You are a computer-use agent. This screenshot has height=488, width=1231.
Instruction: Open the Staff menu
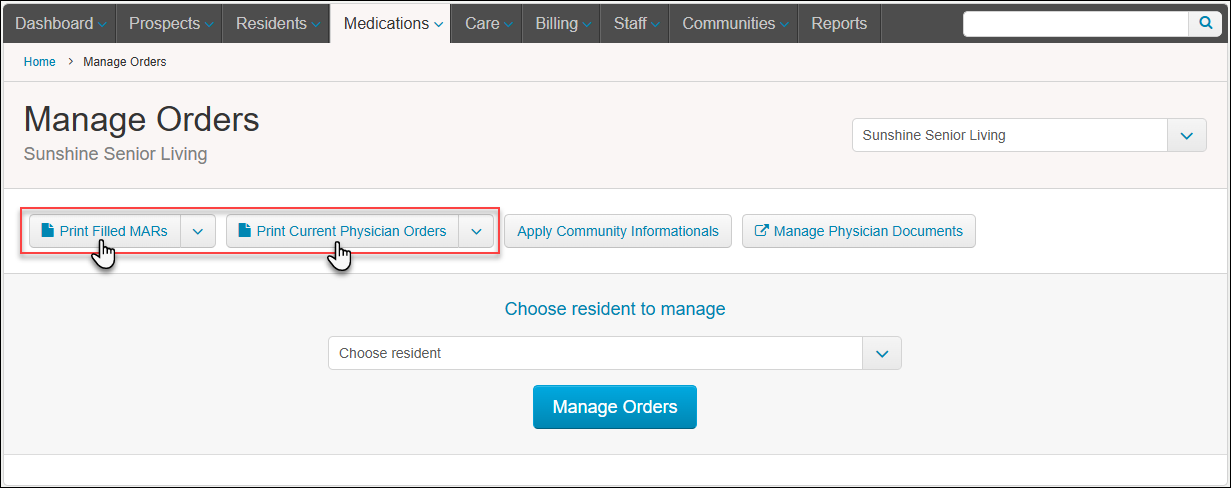point(635,24)
